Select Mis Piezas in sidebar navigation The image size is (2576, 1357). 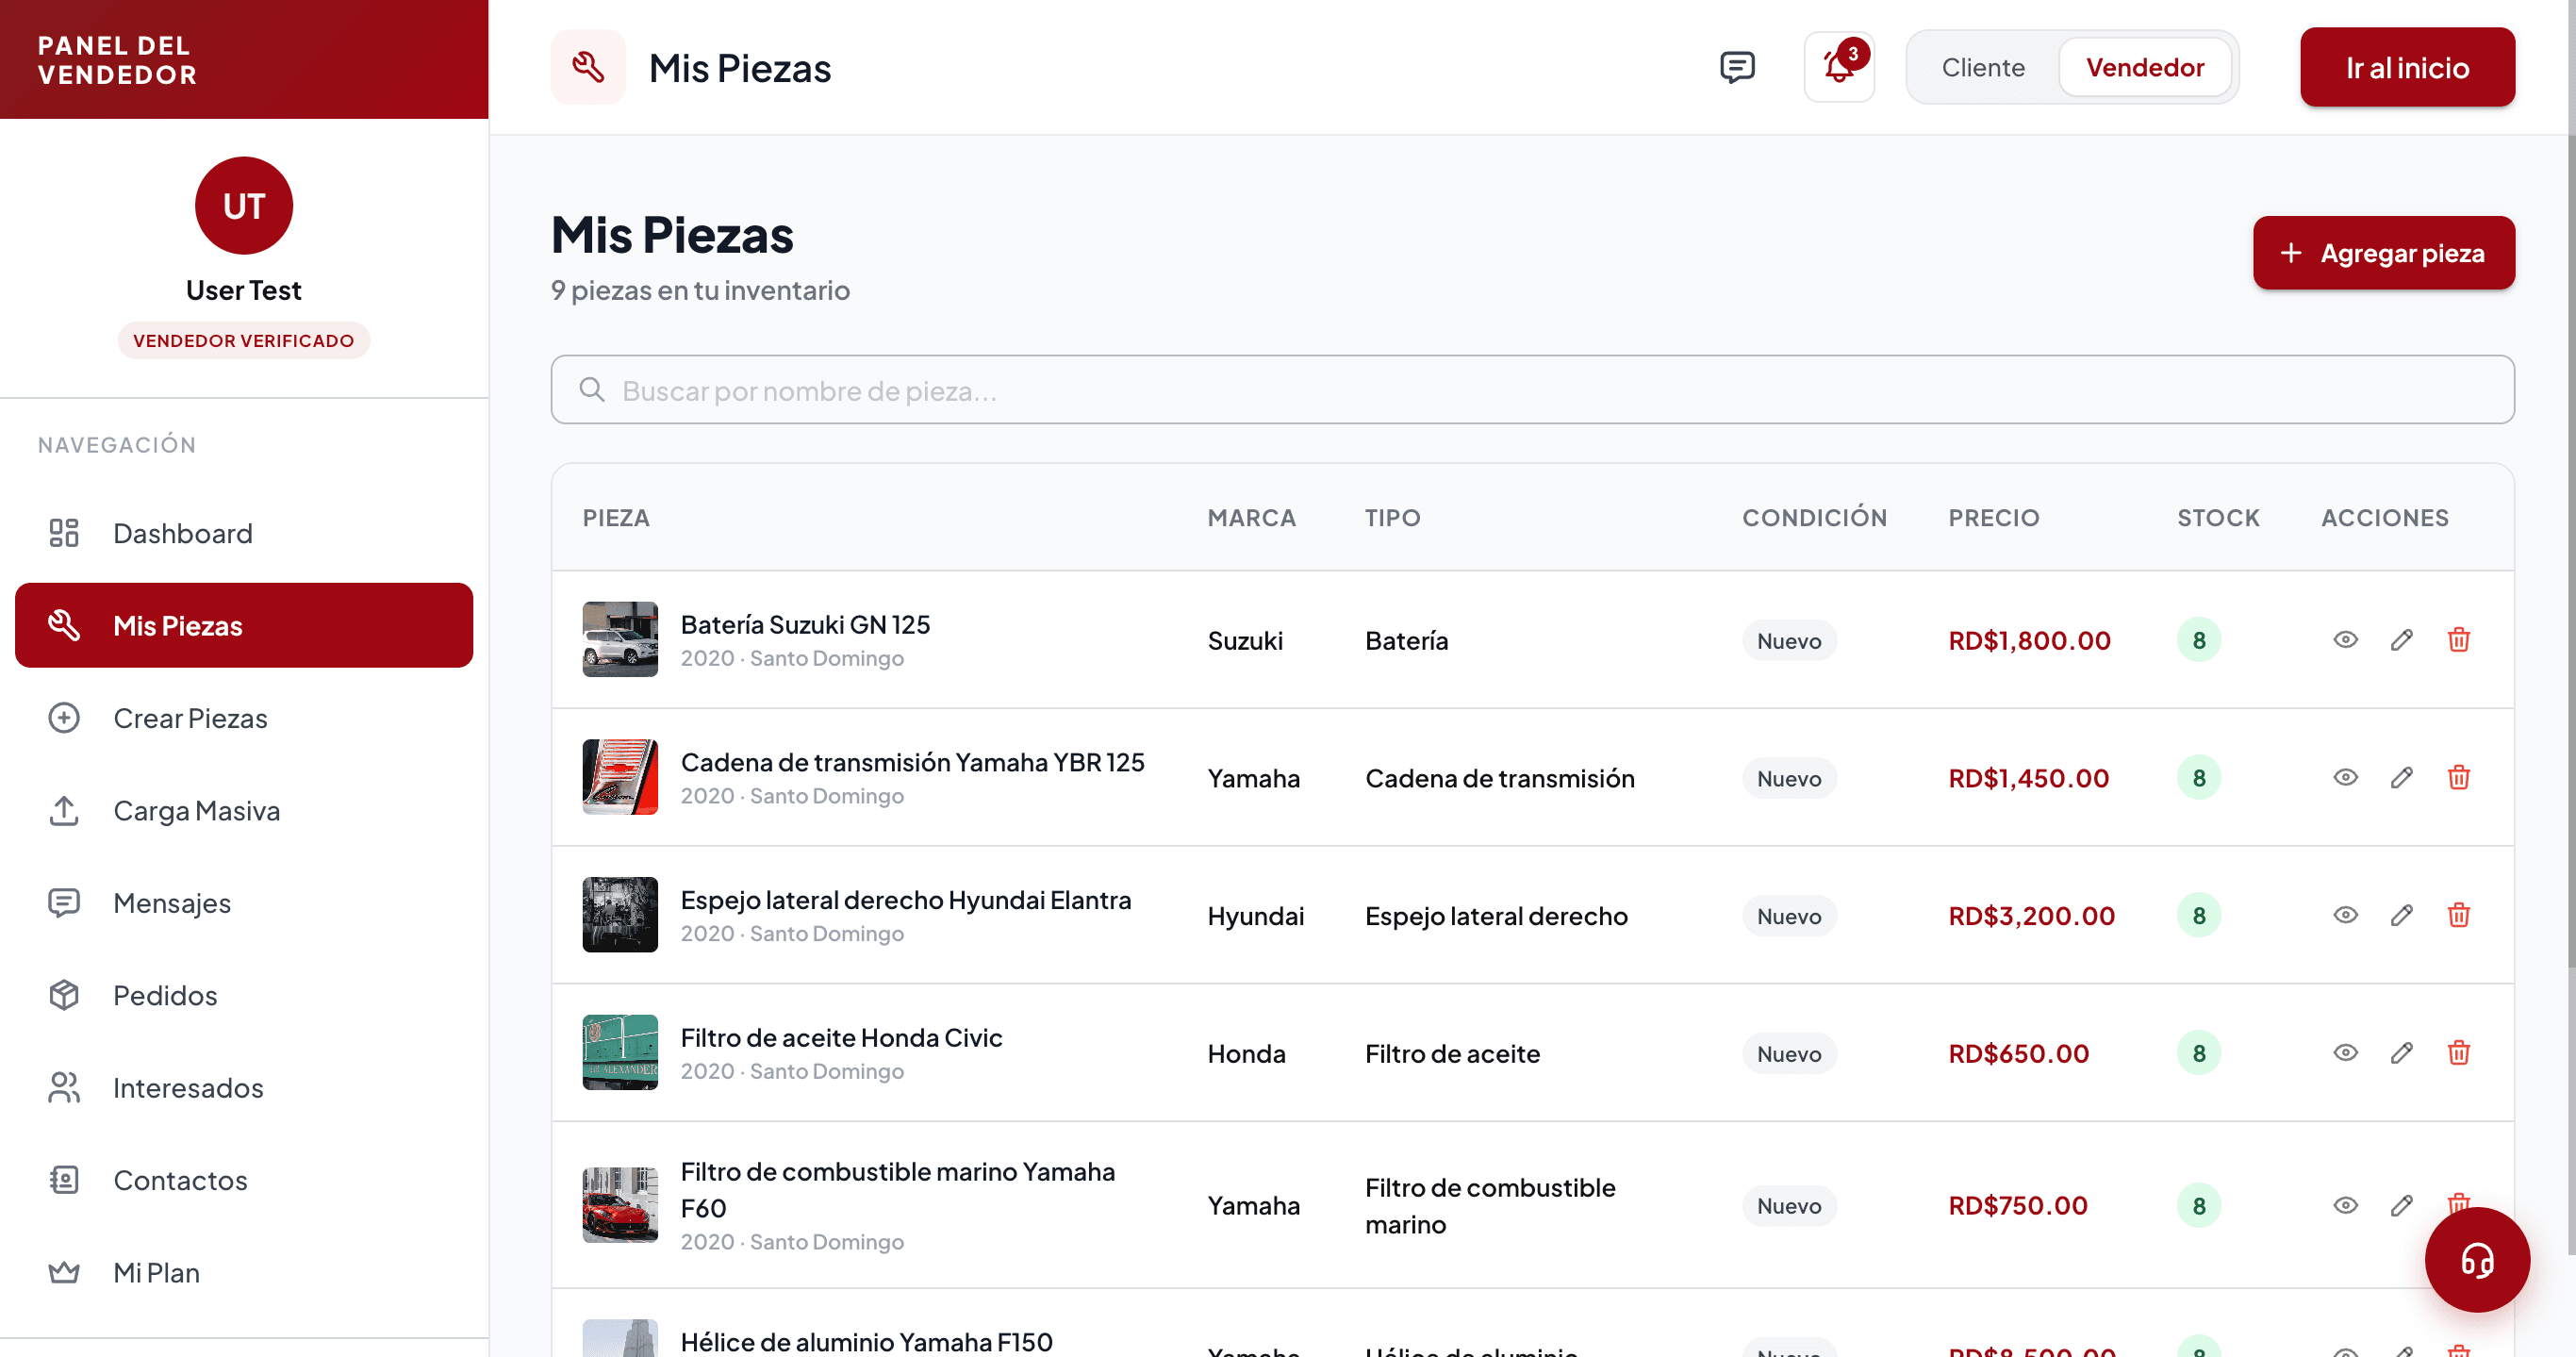244,625
